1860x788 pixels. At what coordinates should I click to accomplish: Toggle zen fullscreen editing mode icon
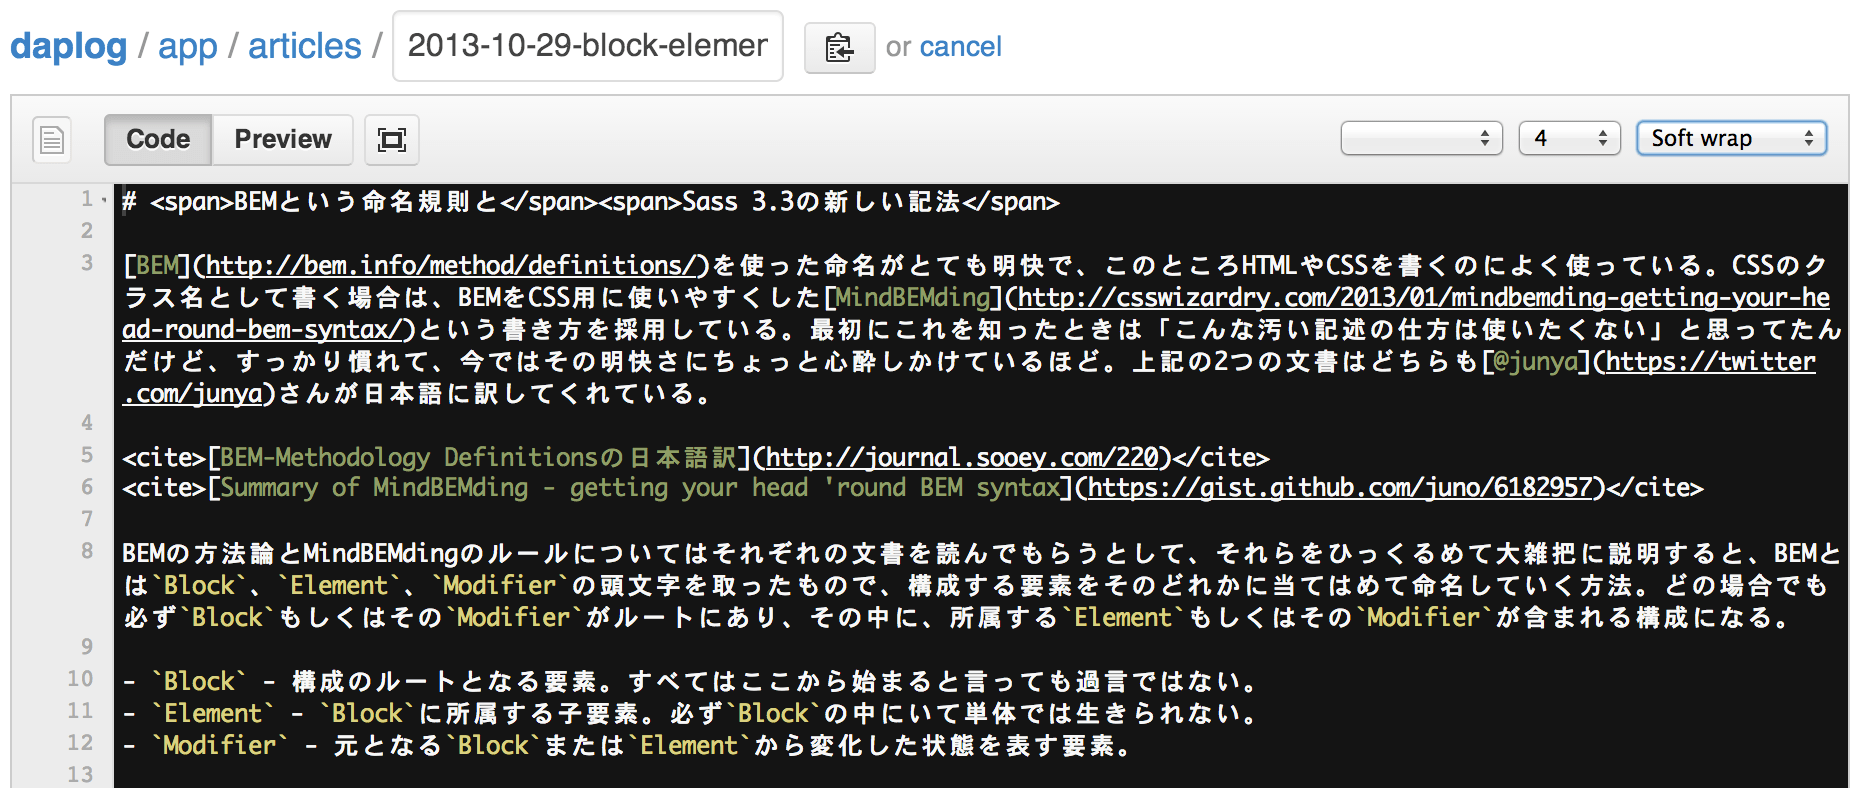click(x=392, y=139)
